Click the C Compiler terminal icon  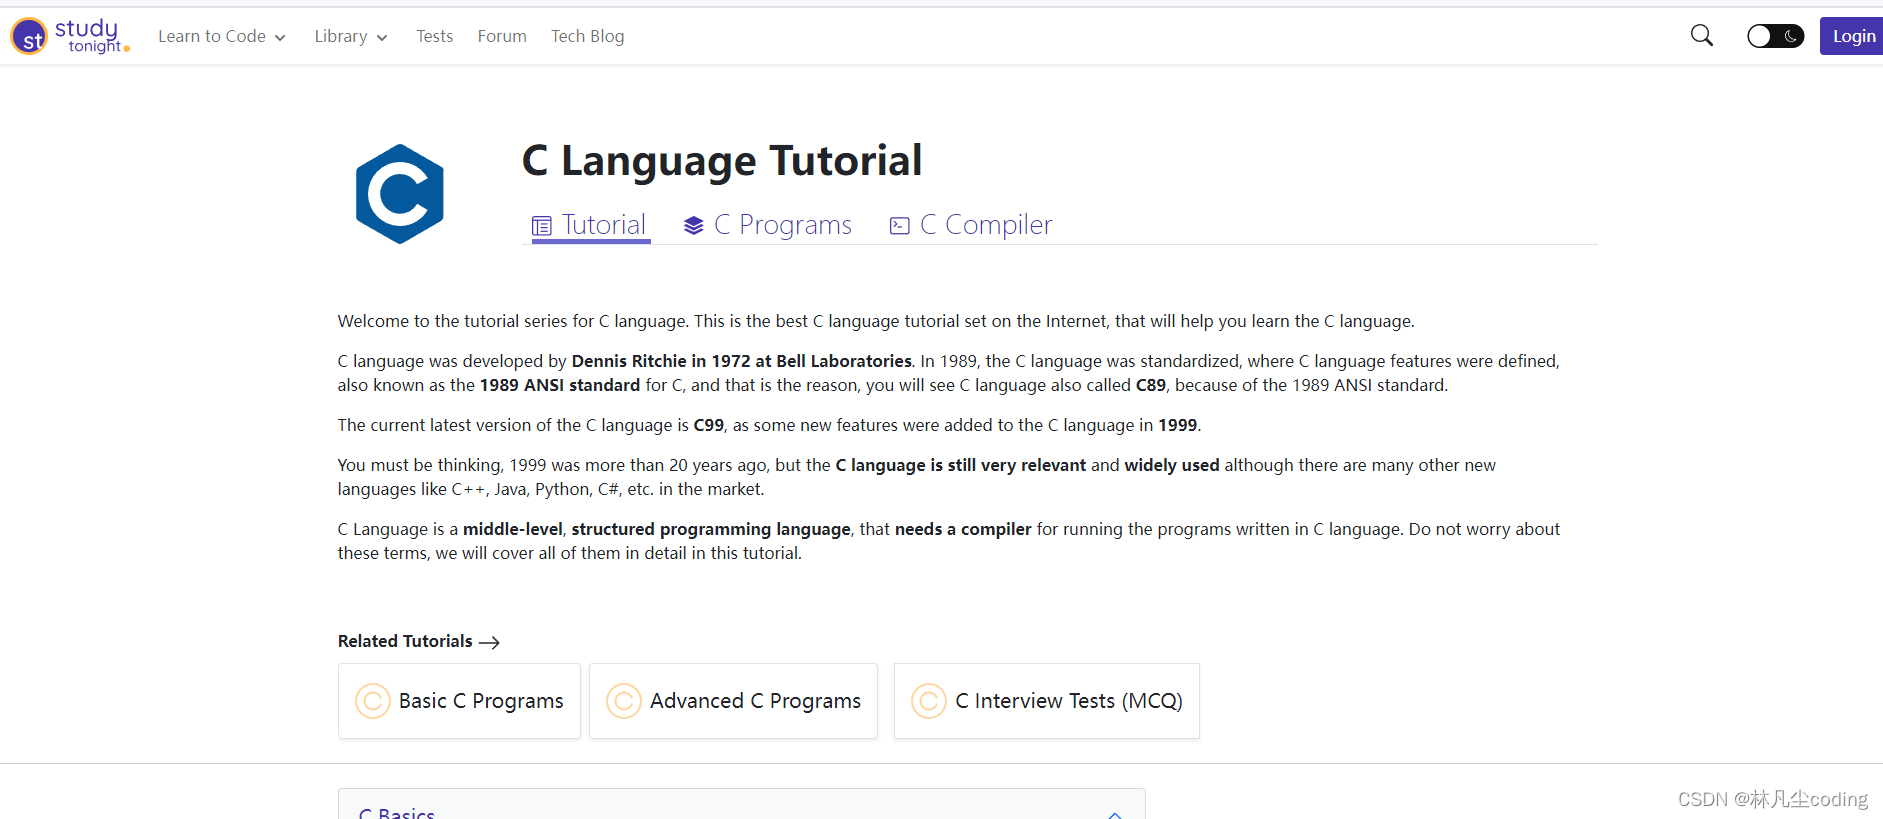900,226
